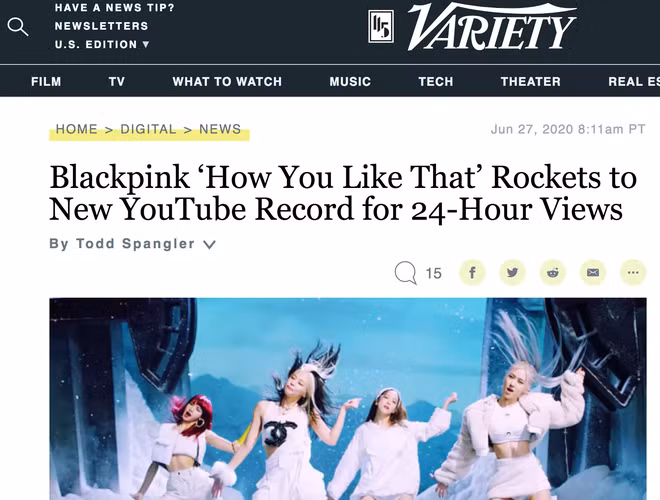Go to the Music section
Viewport: 660px width, 500px height.
pos(350,81)
